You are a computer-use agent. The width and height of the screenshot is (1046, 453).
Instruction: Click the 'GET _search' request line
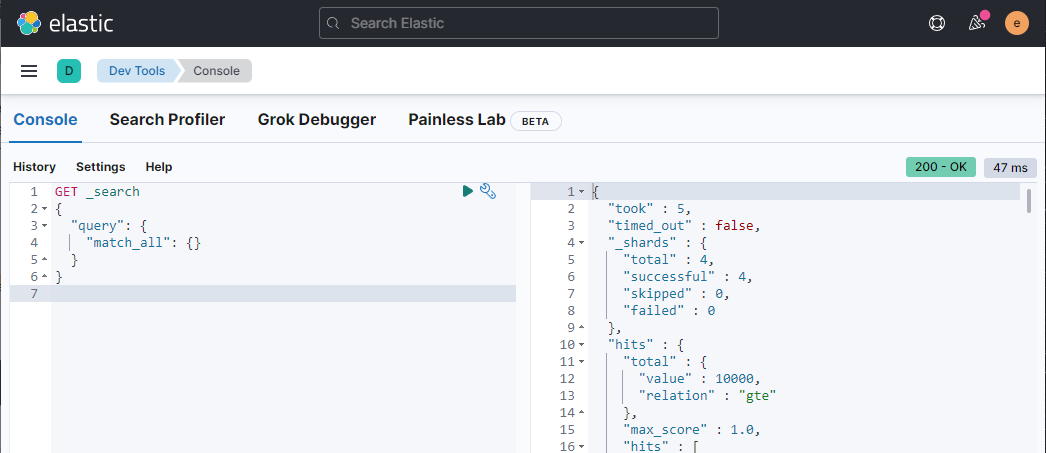pos(97,191)
